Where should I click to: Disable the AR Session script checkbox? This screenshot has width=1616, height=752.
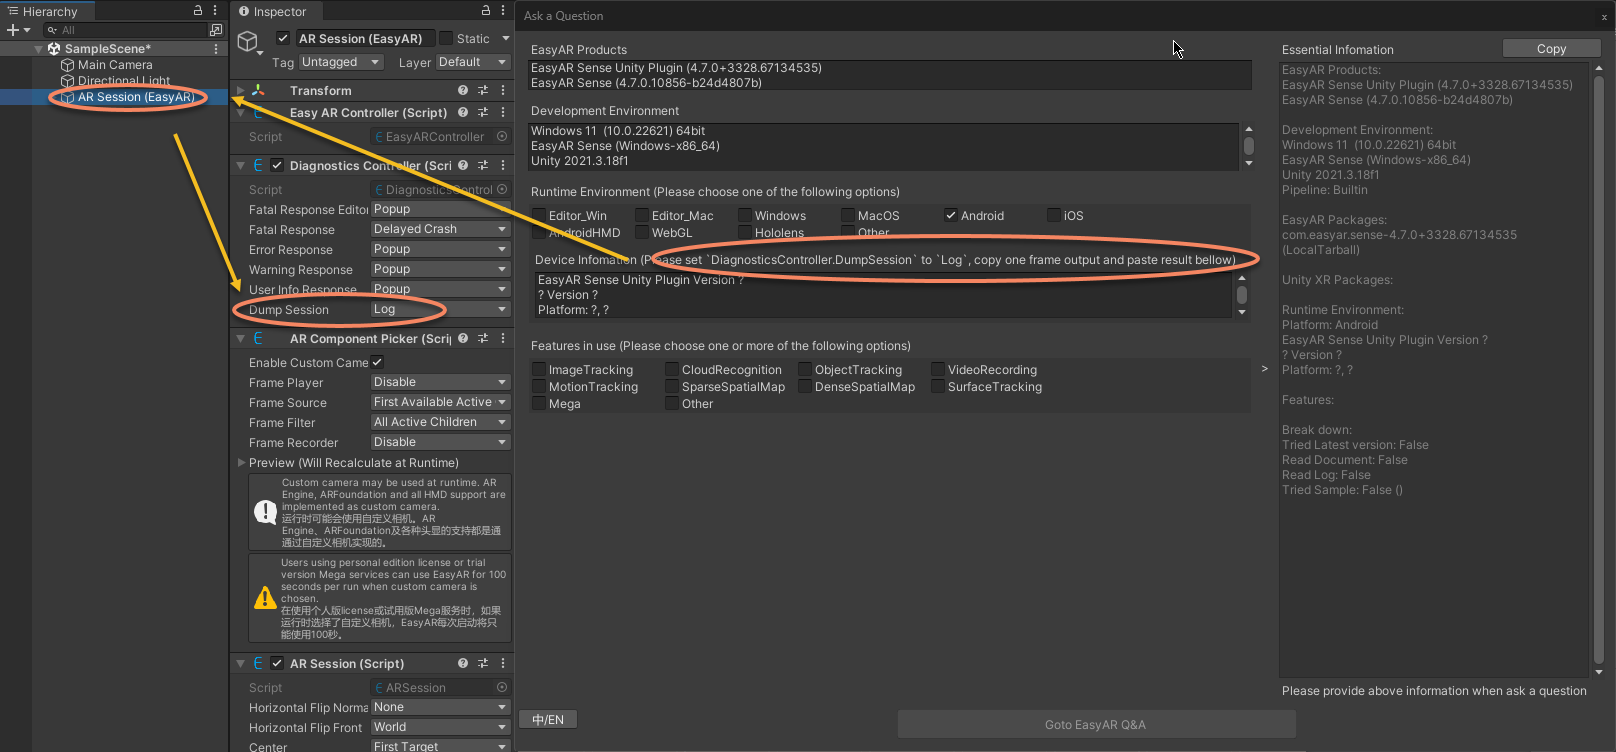pos(277,663)
